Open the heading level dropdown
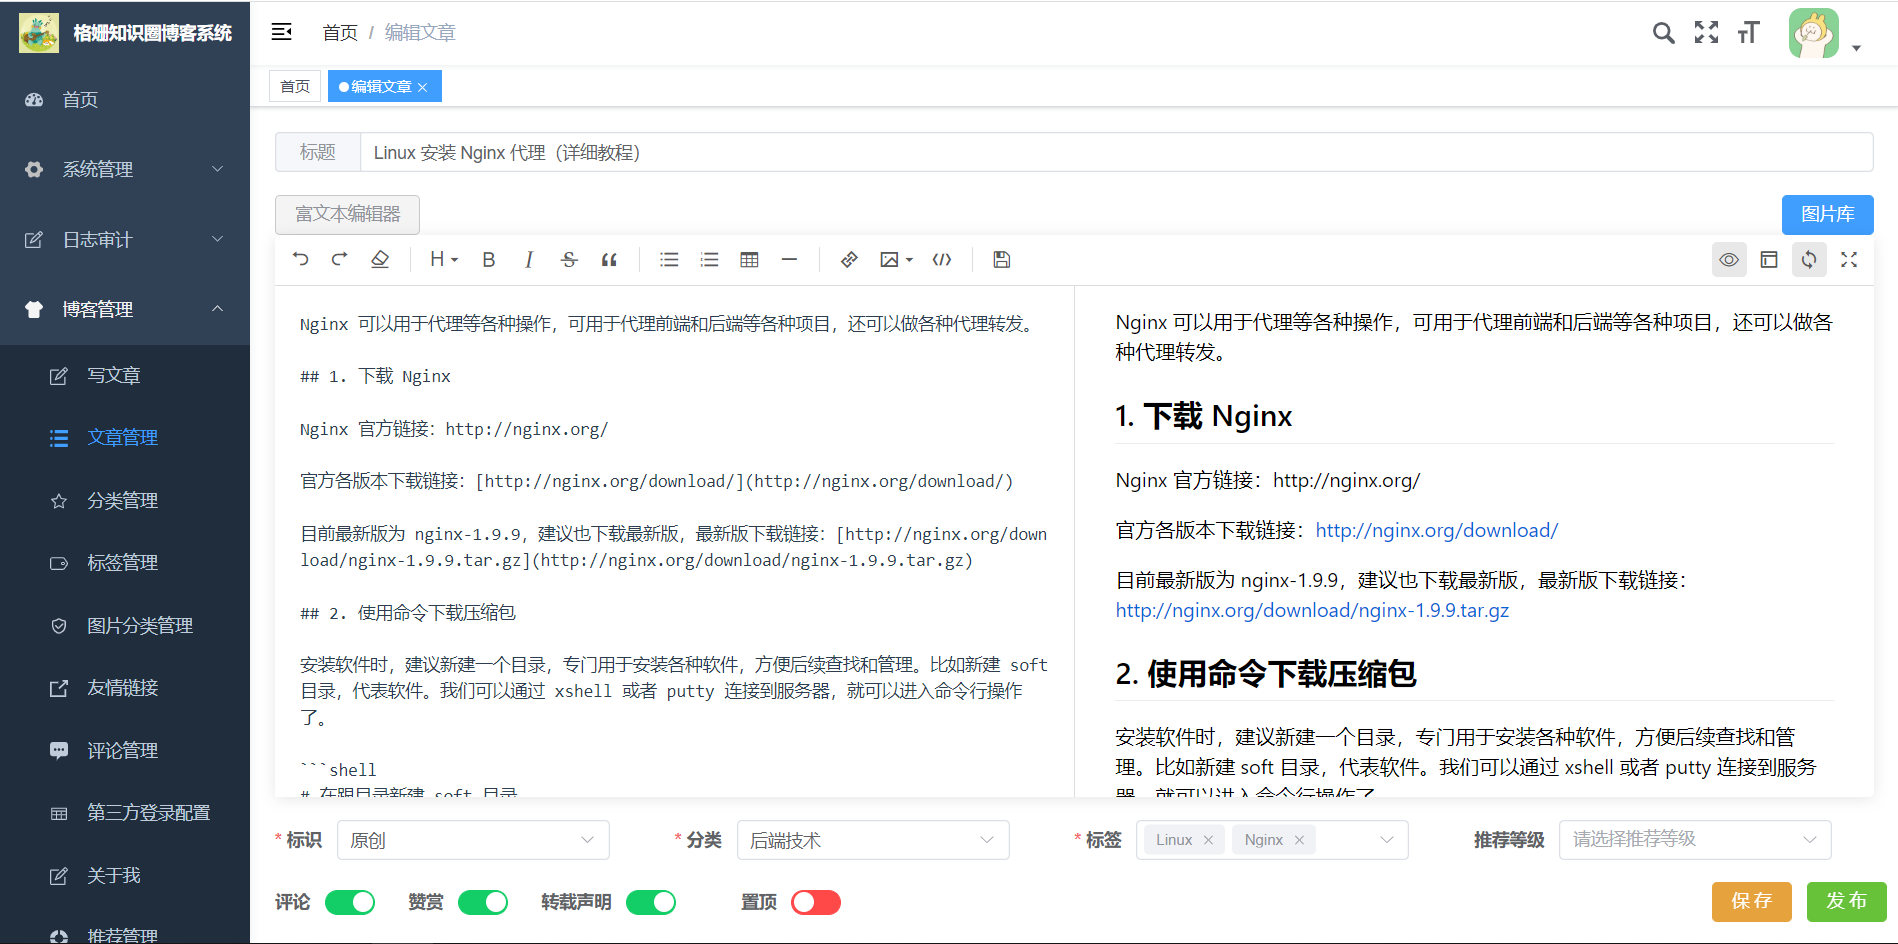Image resolution: width=1898 pixels, height=944 pixels. (443, 260)
